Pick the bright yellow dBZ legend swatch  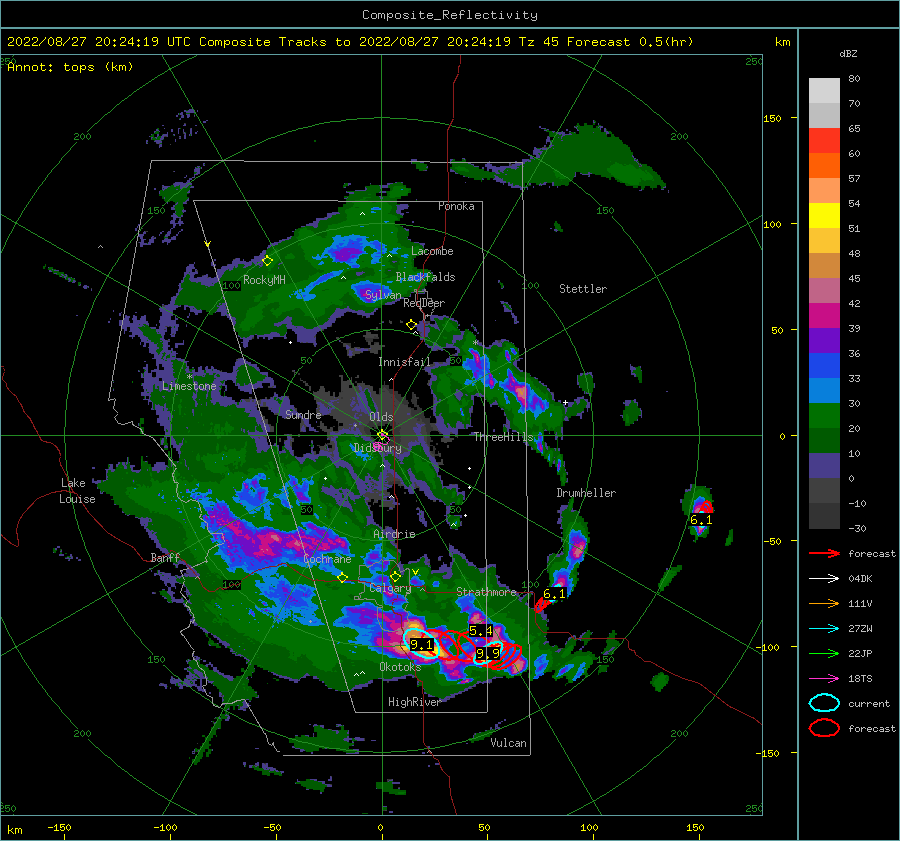coord(824,215)
